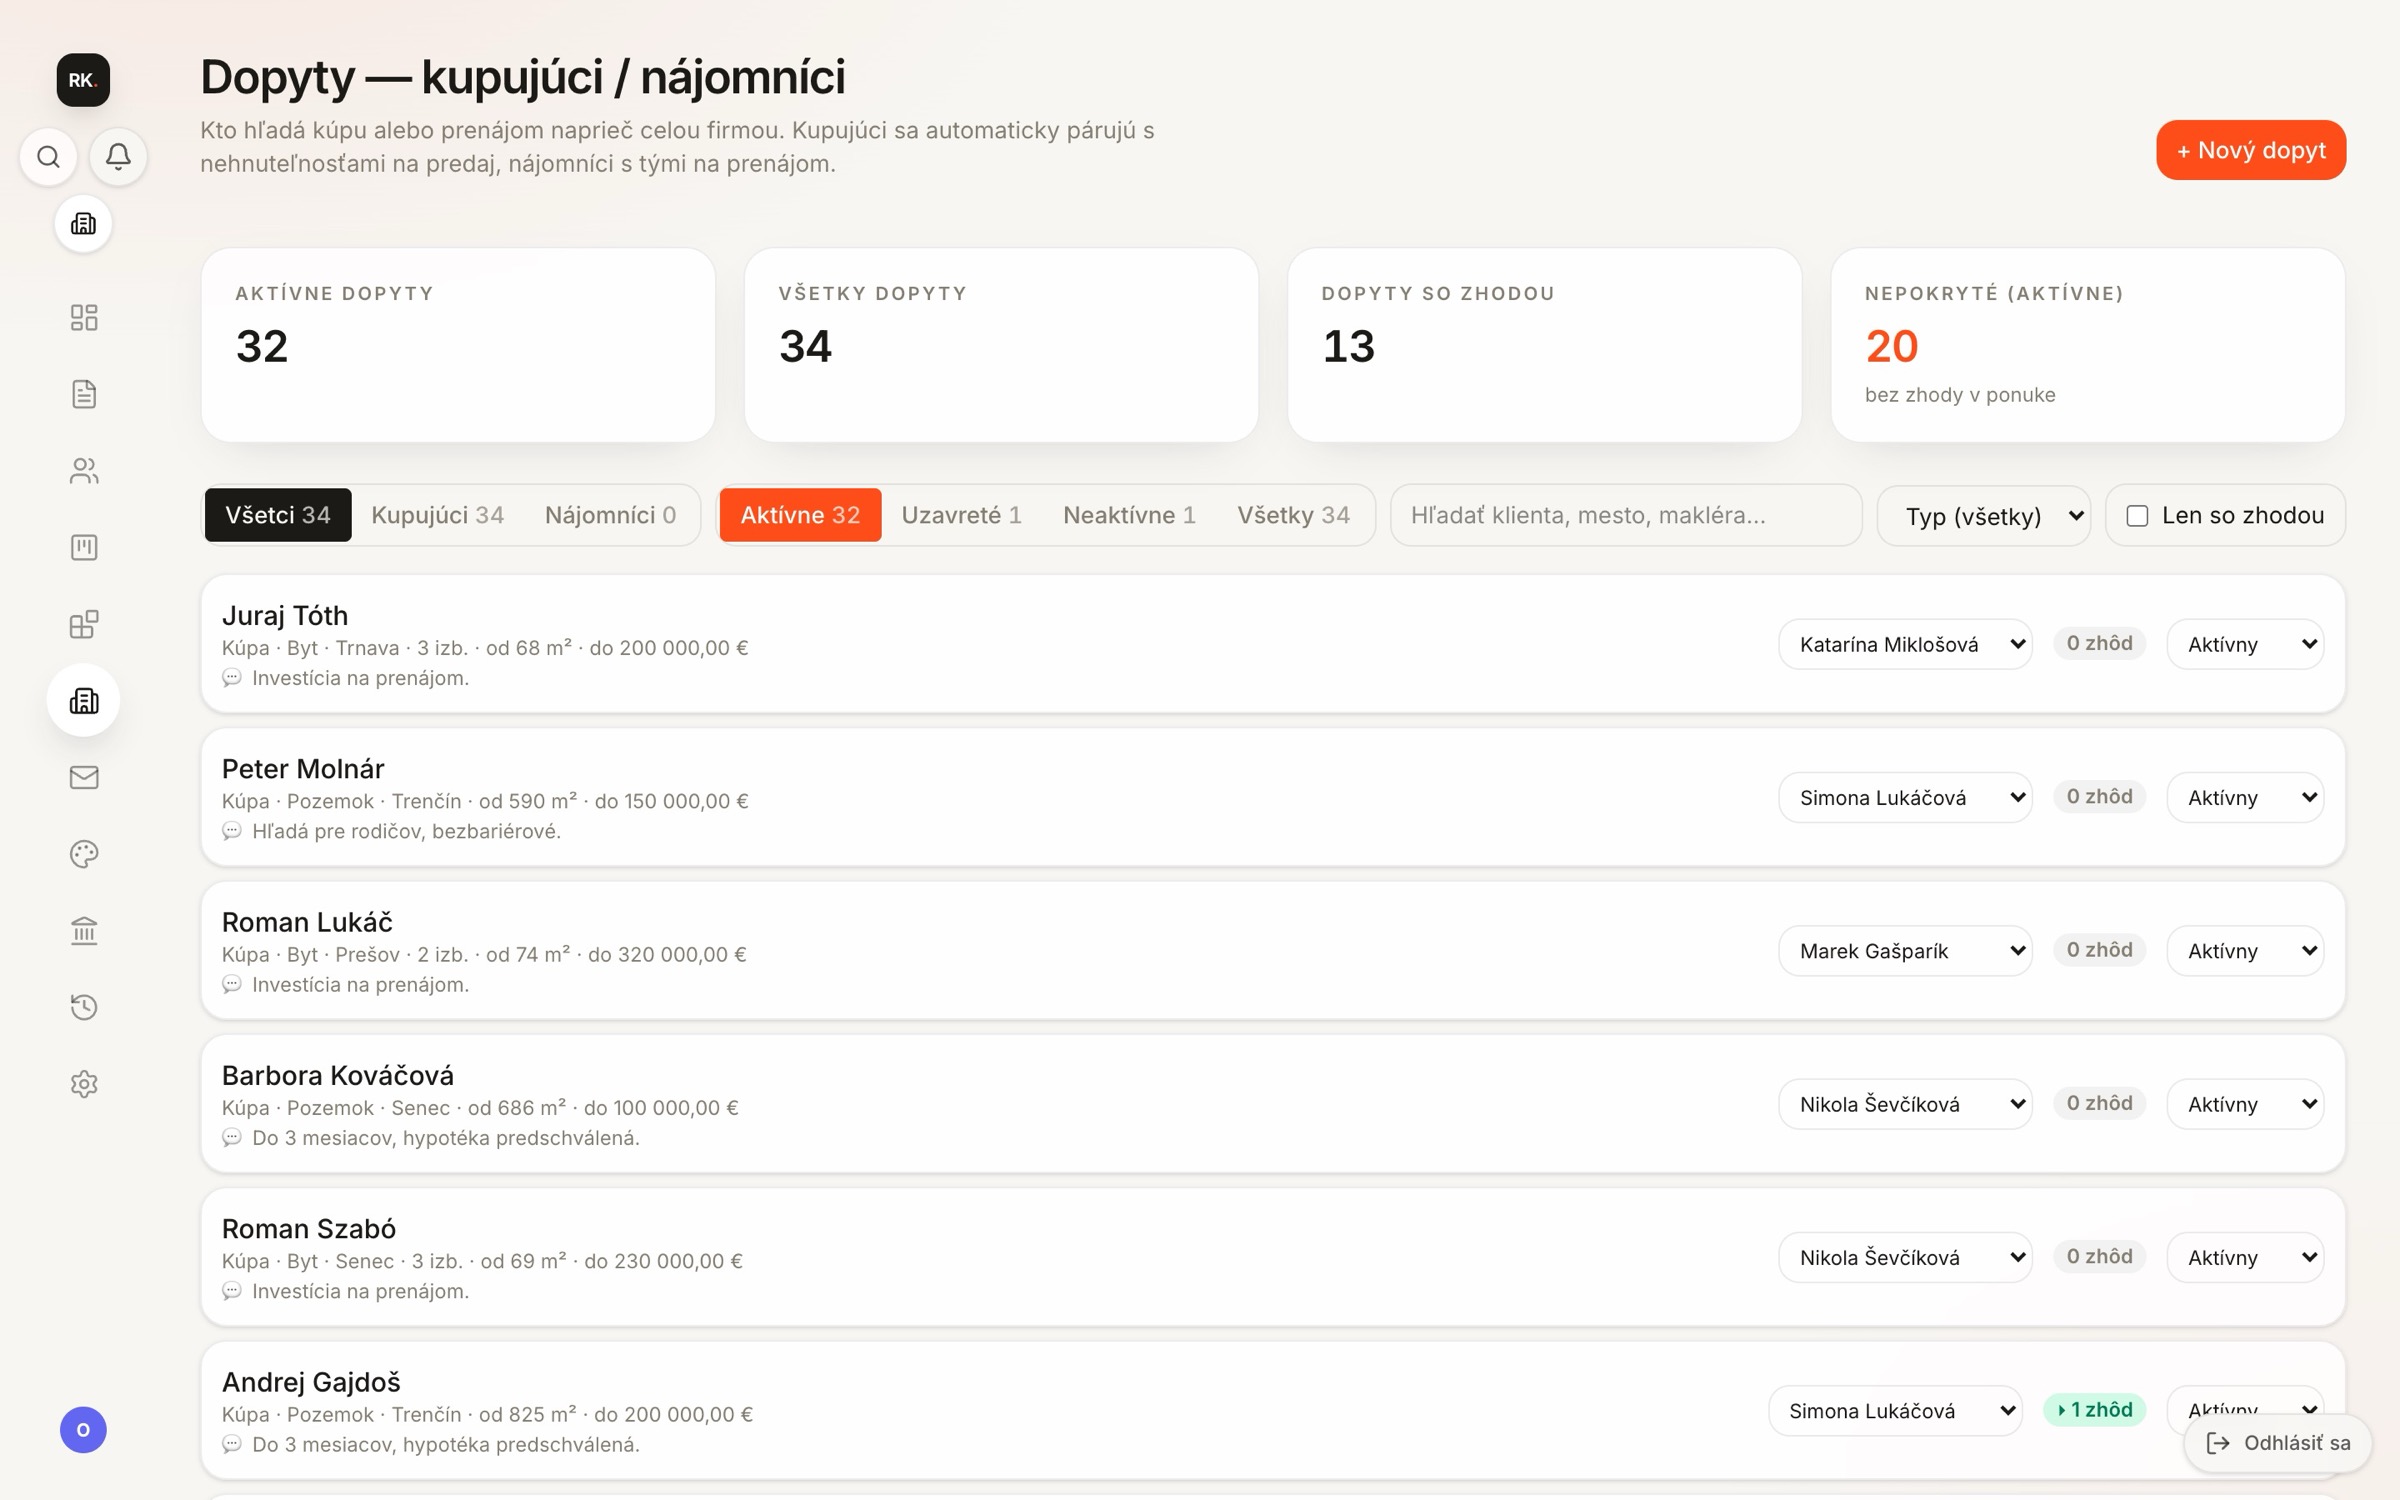
Task: Open the search icon in the sidebar
Action: 48,156
